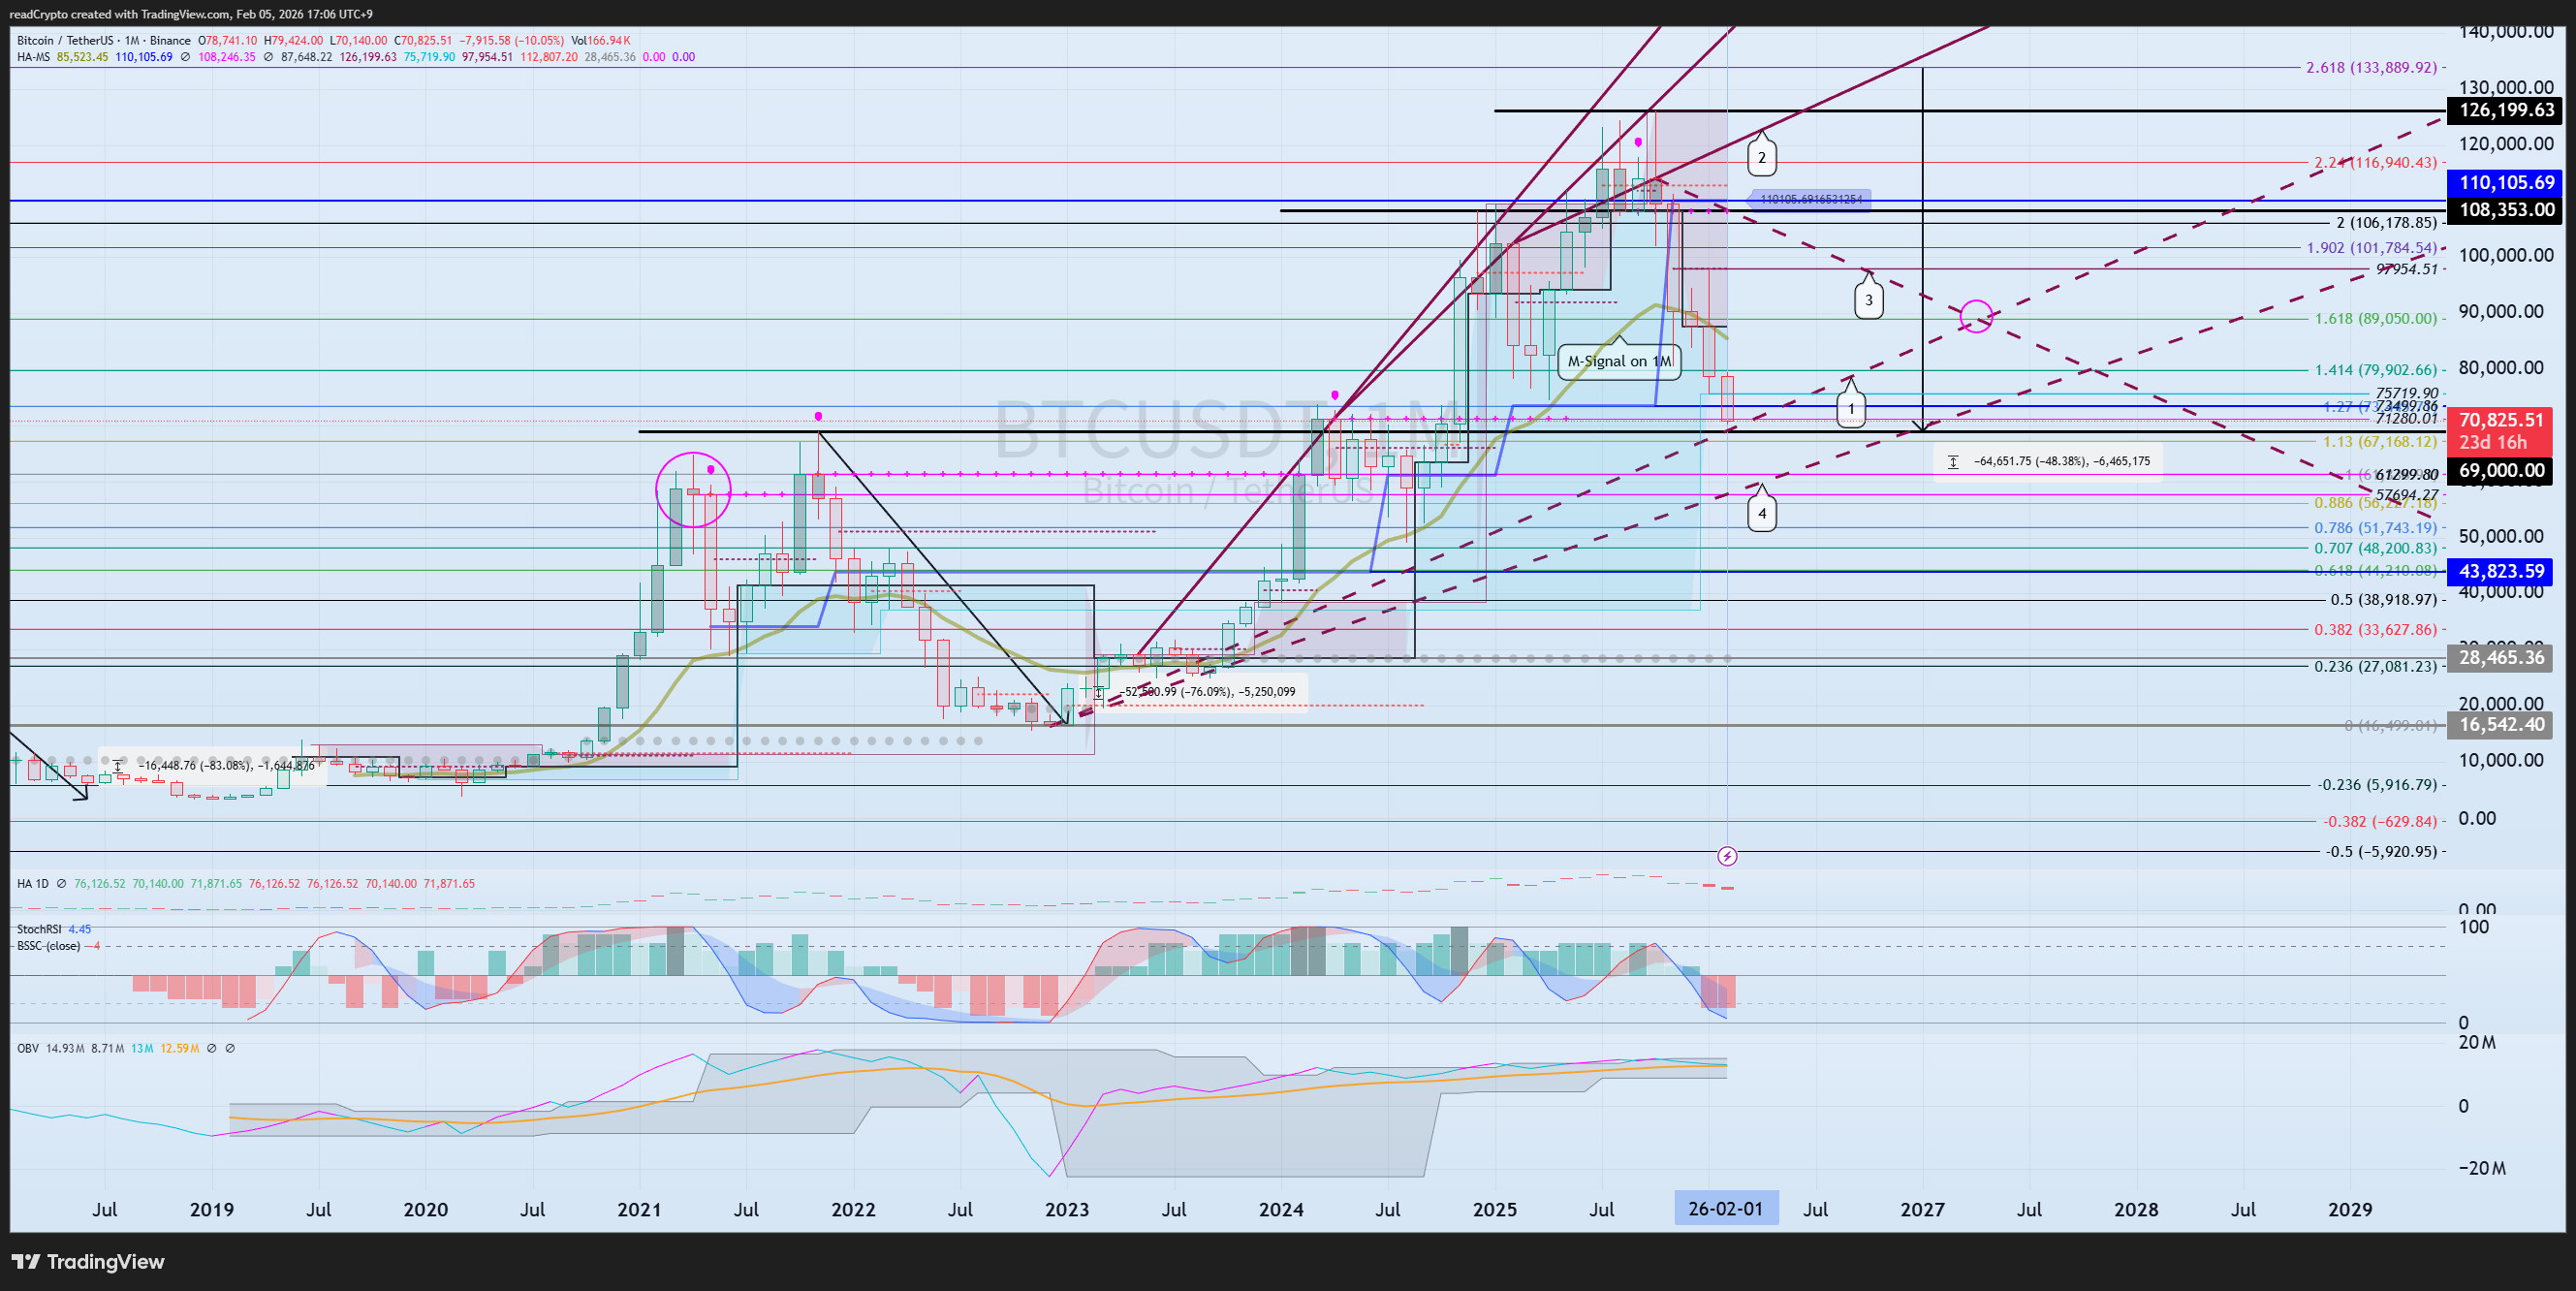Image resolution: width=2576 pixels, height=1291 pixels.
Task: Click the red 70,825.51 current price tag
Action: point(2499,431)
